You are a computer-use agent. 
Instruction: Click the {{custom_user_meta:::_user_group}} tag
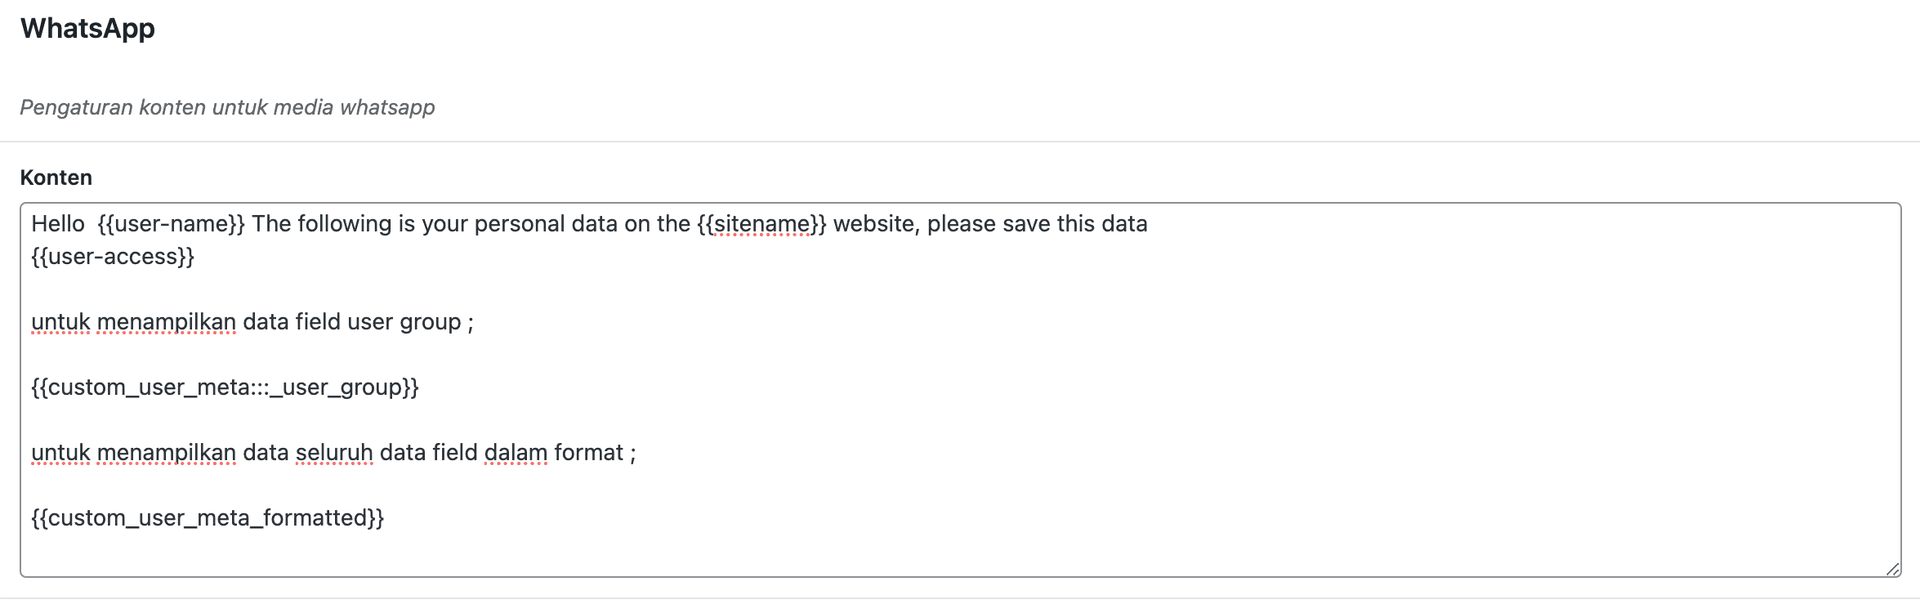(x=225, y=387)
